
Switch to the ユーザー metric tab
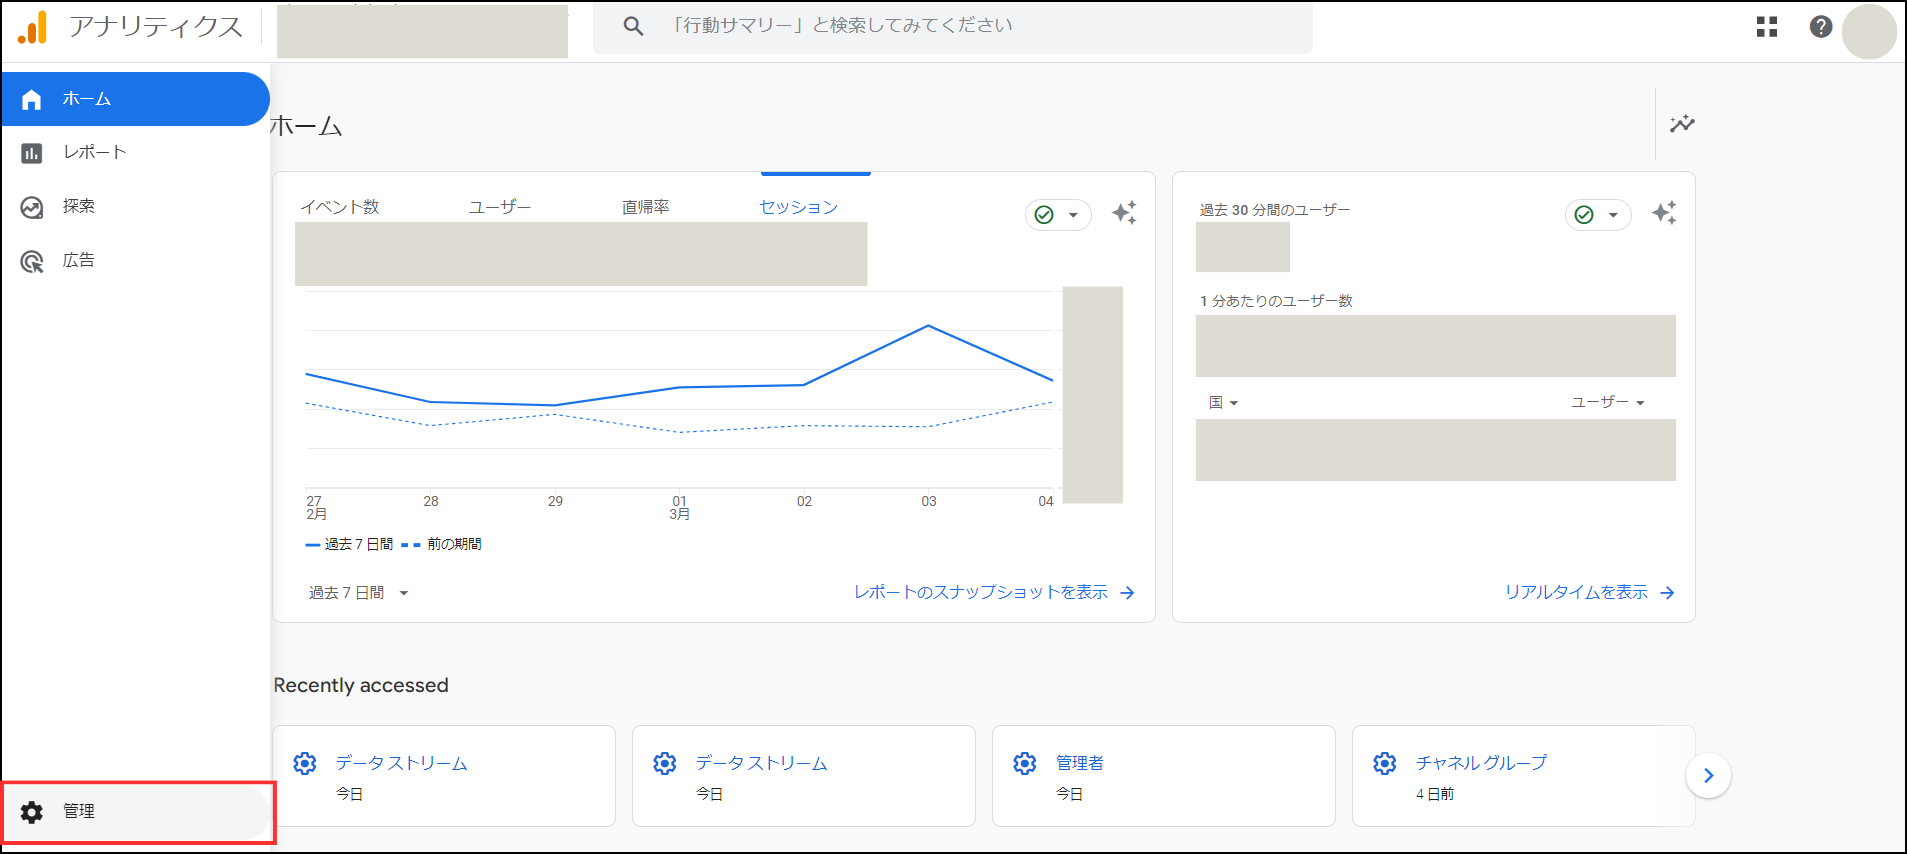point(500,207)
